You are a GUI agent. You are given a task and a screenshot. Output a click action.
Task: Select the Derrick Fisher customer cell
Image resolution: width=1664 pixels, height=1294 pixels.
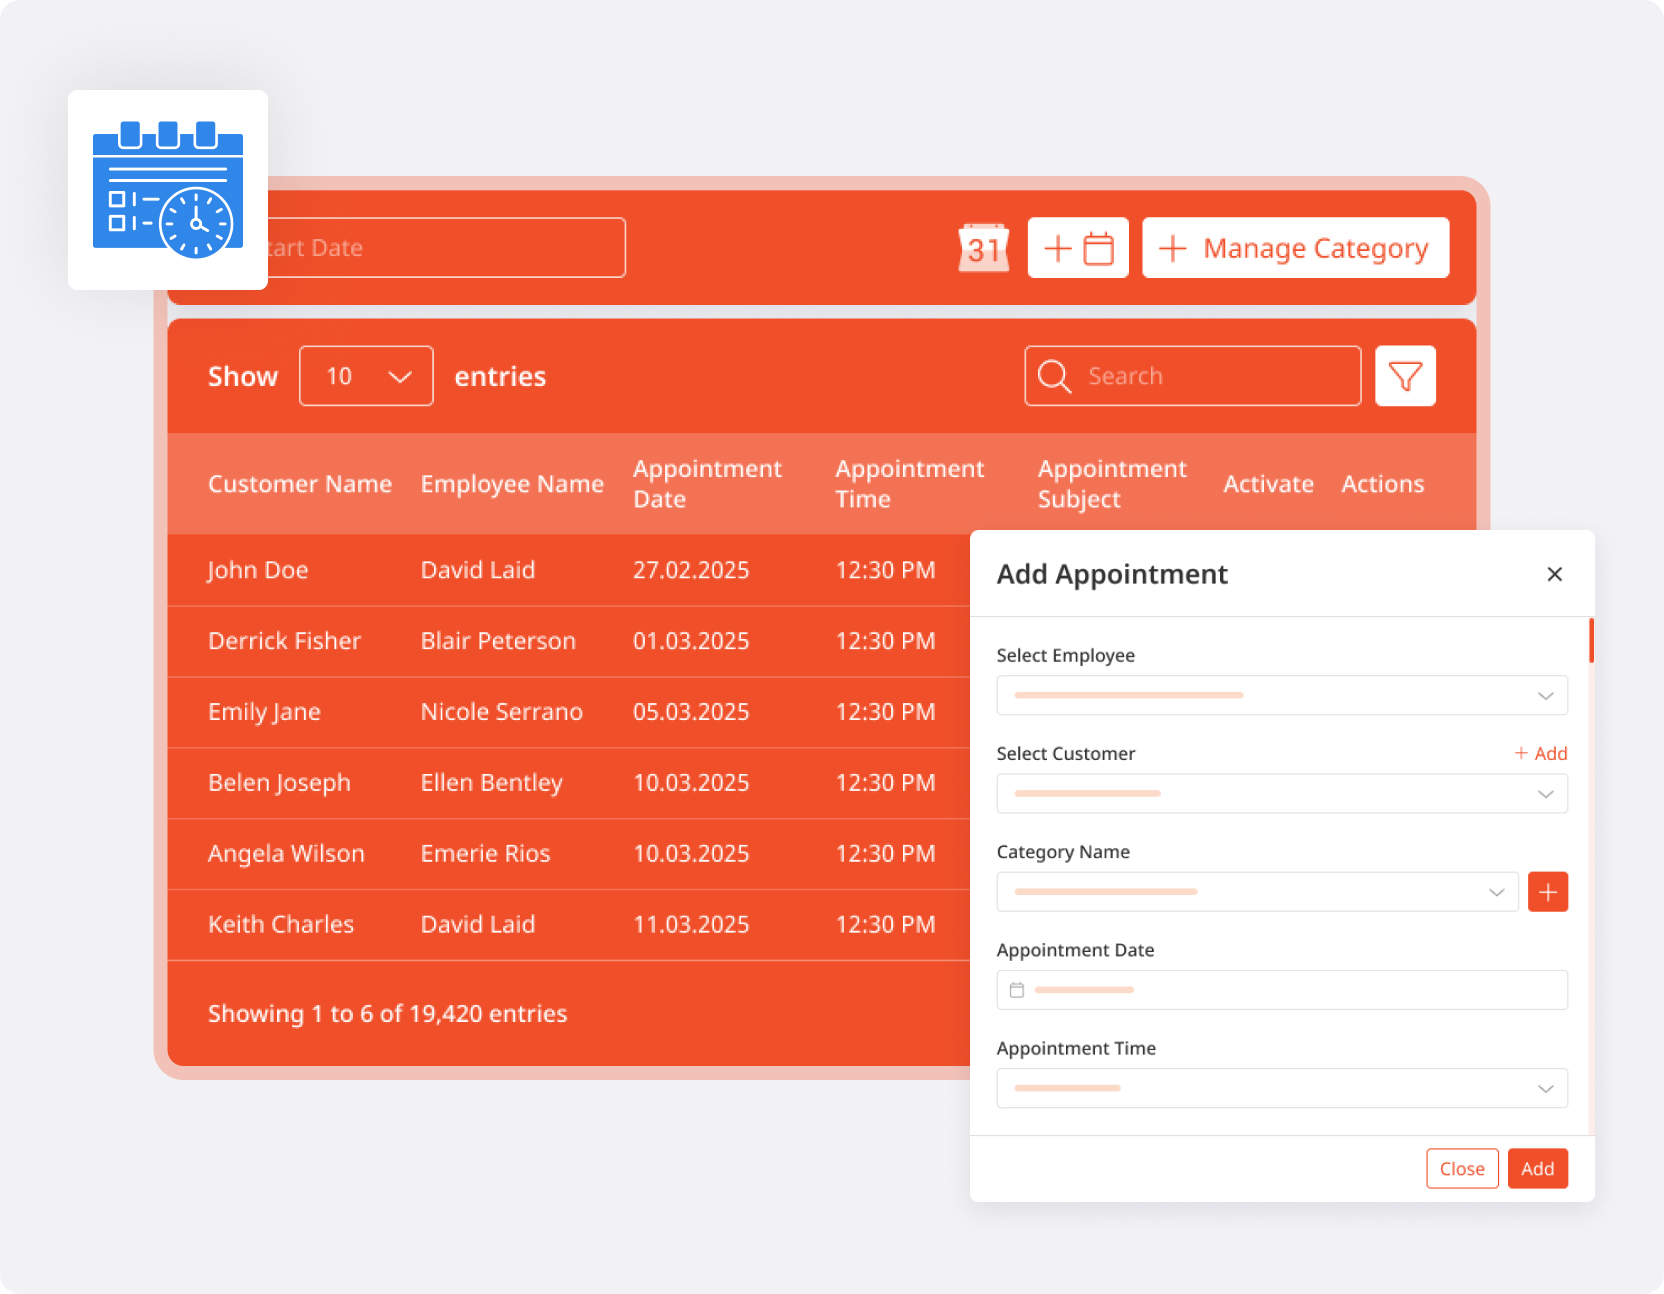pos(284,641)
